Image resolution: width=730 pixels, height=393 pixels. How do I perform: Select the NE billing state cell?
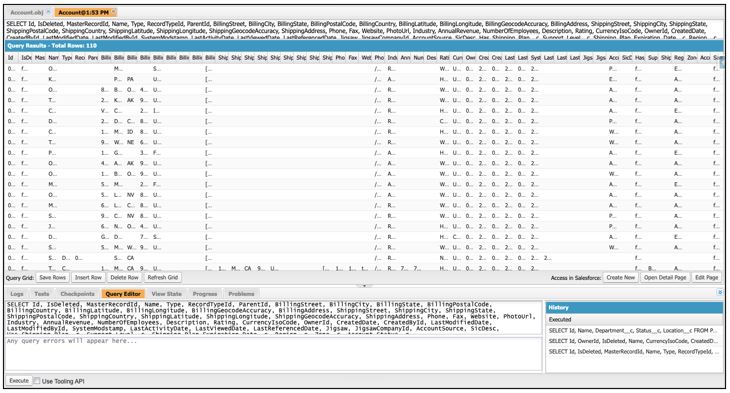pos(131,142)
